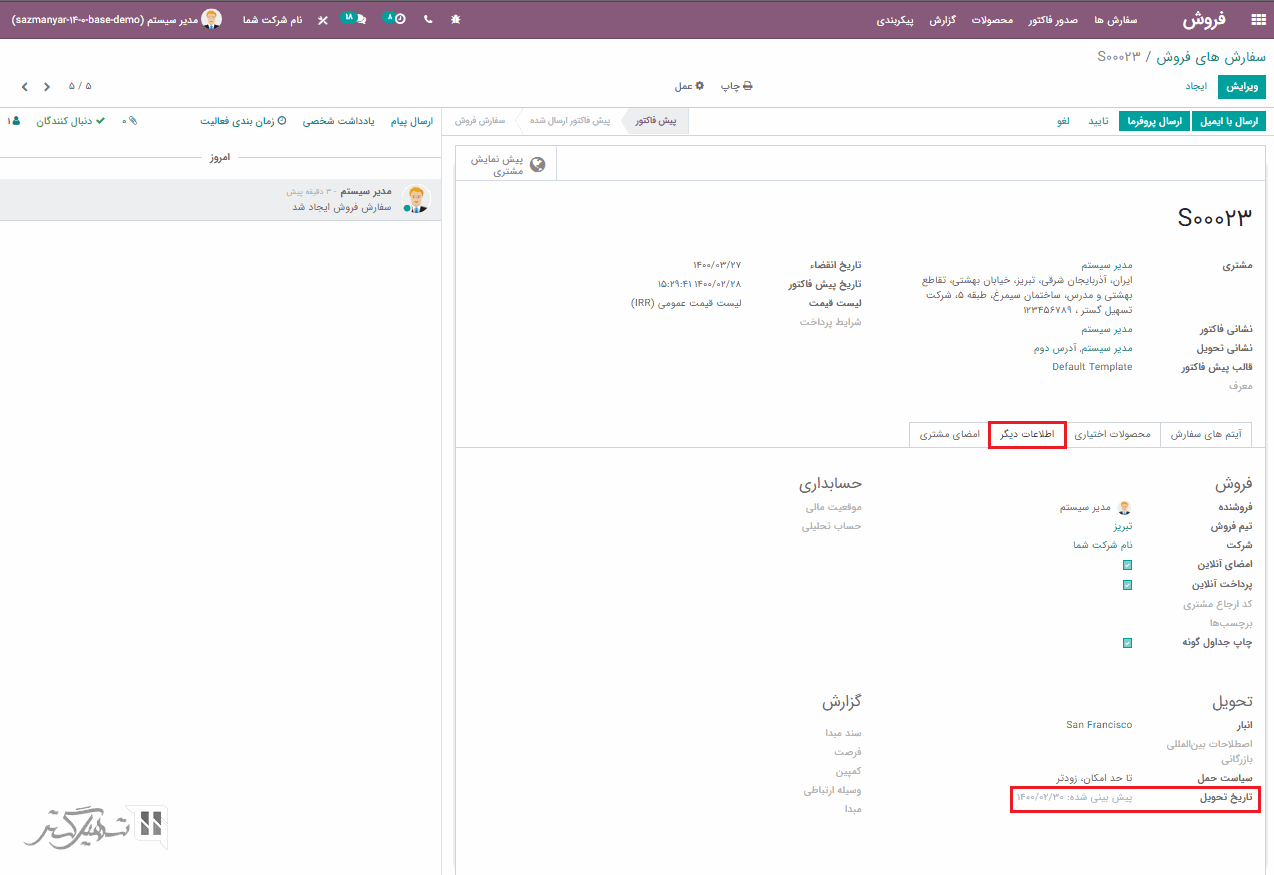Click the debug bug icon in top bar
This screenshot has width=1274, height=875.
tap(456, 19)
